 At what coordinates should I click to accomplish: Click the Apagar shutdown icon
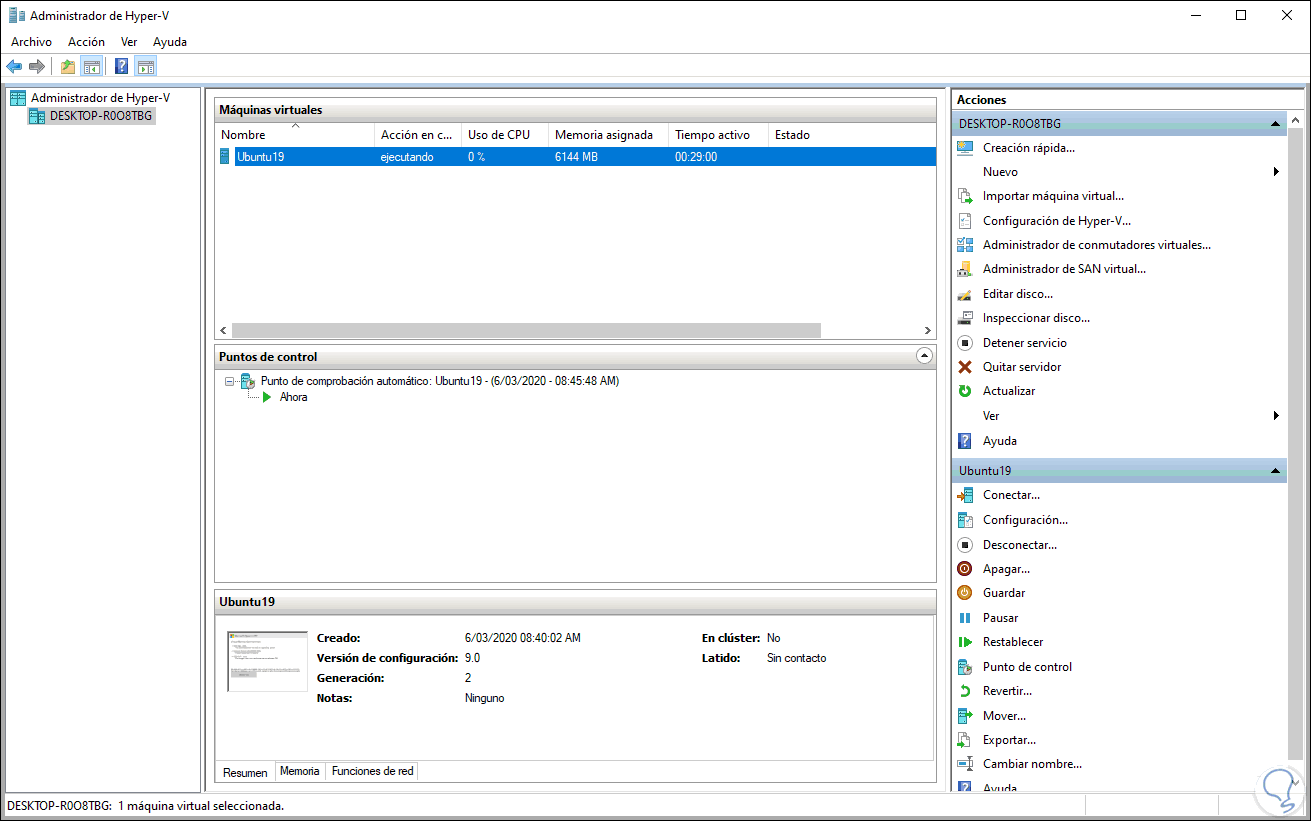tap(965, 569)
